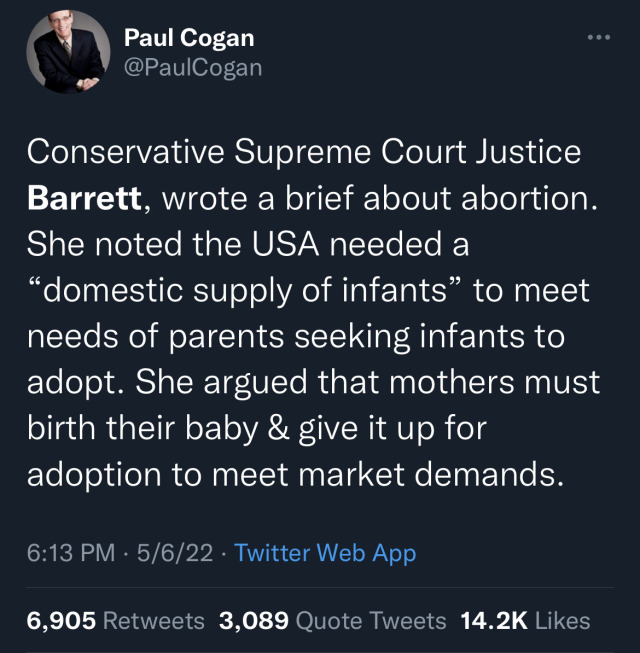Image resolution: width=640 pixels, height=653 pixels.
Task: Click Paul Cogan's profile picture
Action: pos(68,52)
